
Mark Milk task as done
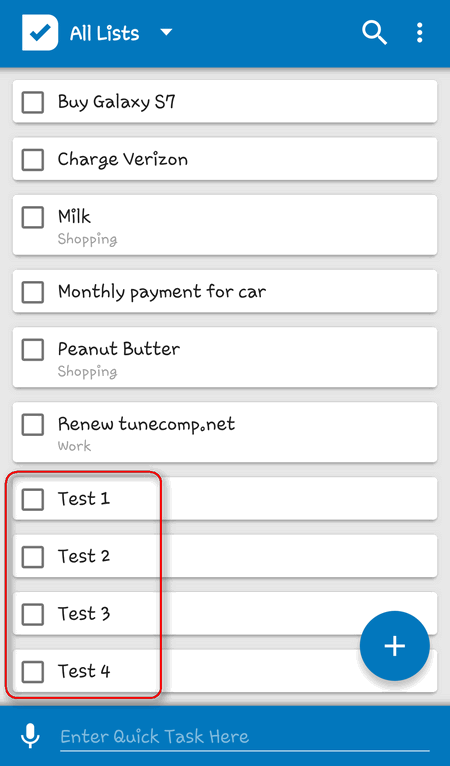pyautogui.click(x=33, y=217)
